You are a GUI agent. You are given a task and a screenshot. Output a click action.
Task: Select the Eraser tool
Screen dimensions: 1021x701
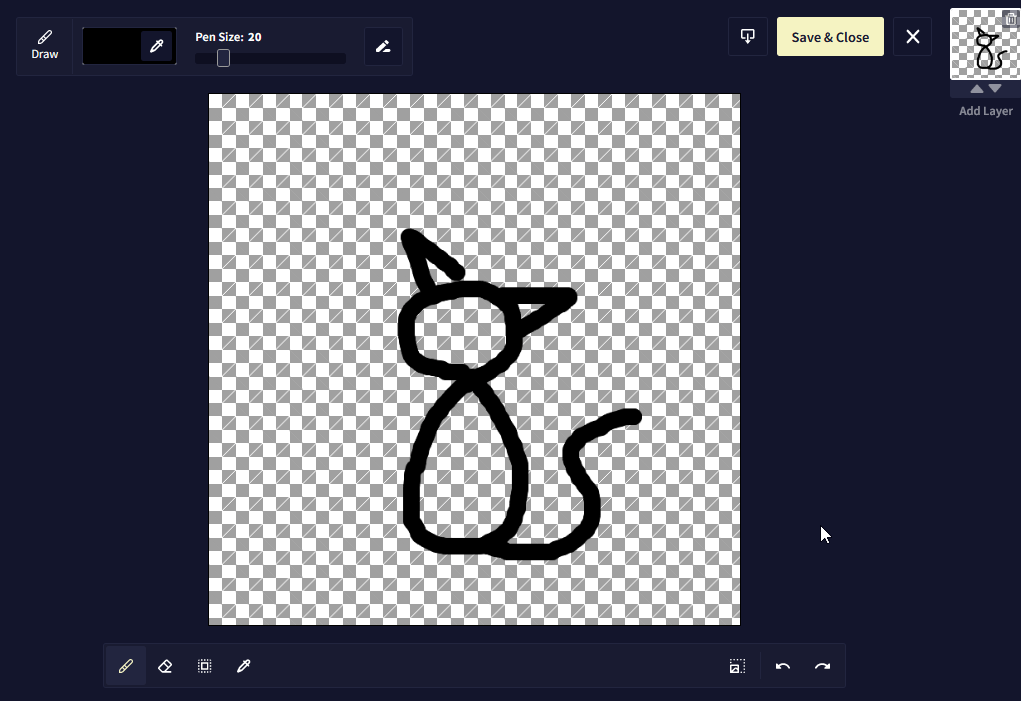[x=165, y=666]
